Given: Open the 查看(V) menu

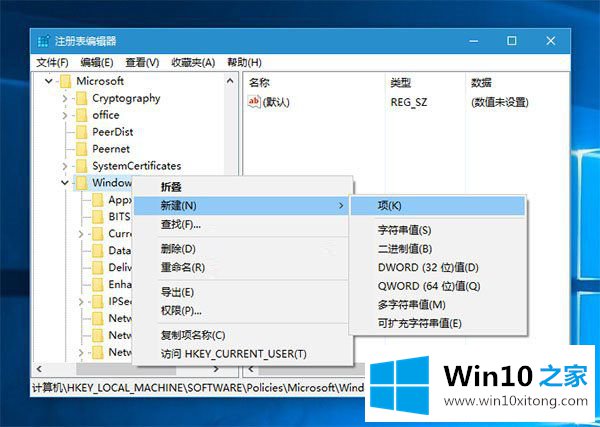Looking at the screenshot, I should [x=142, y=62].
